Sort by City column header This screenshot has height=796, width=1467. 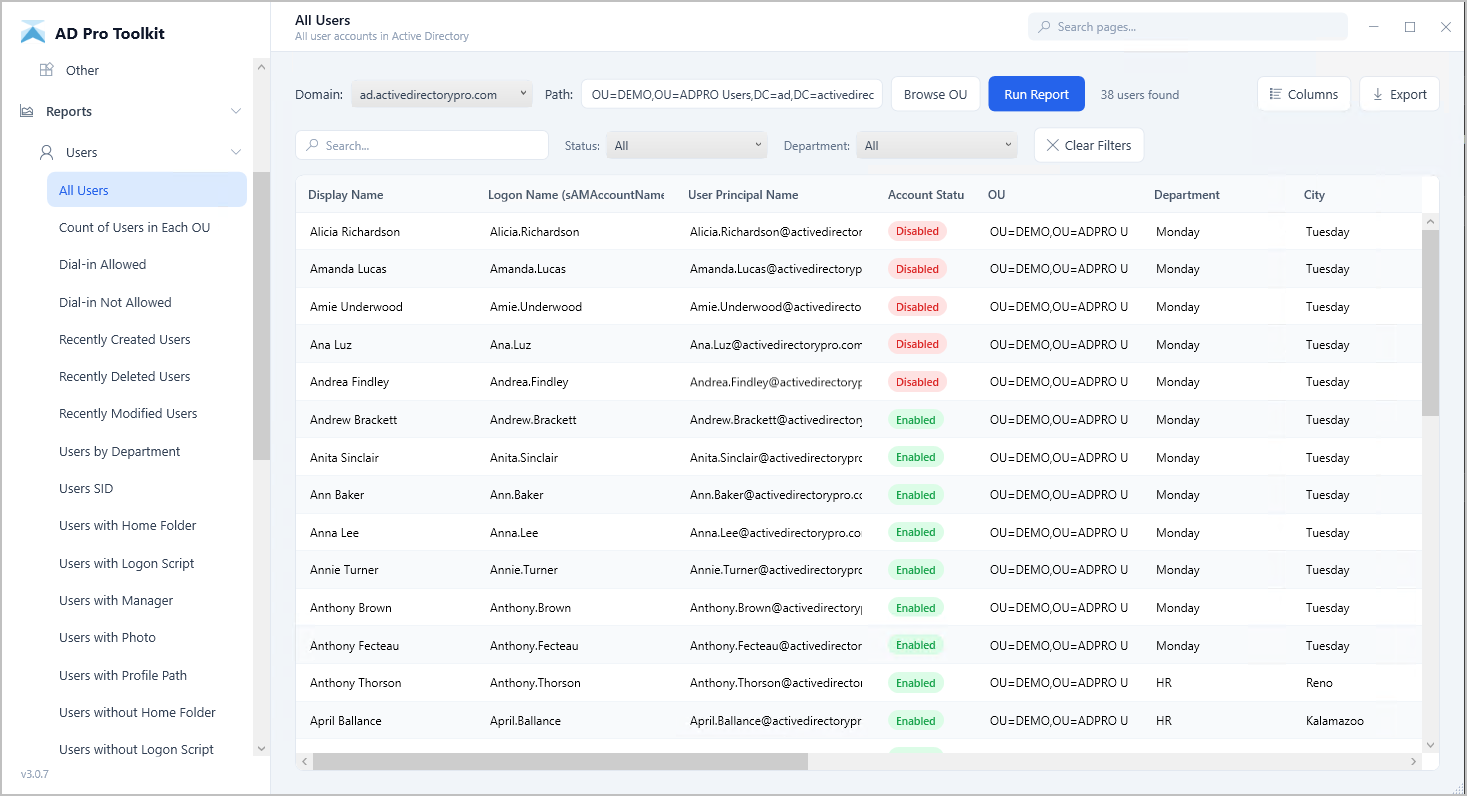(x=1314, y=195)
